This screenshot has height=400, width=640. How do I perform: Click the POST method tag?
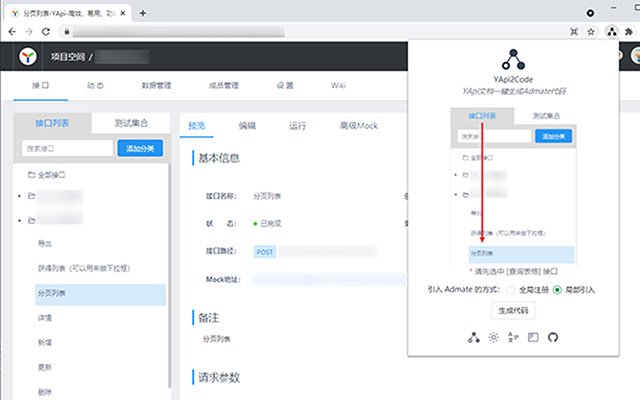(264, 252)
